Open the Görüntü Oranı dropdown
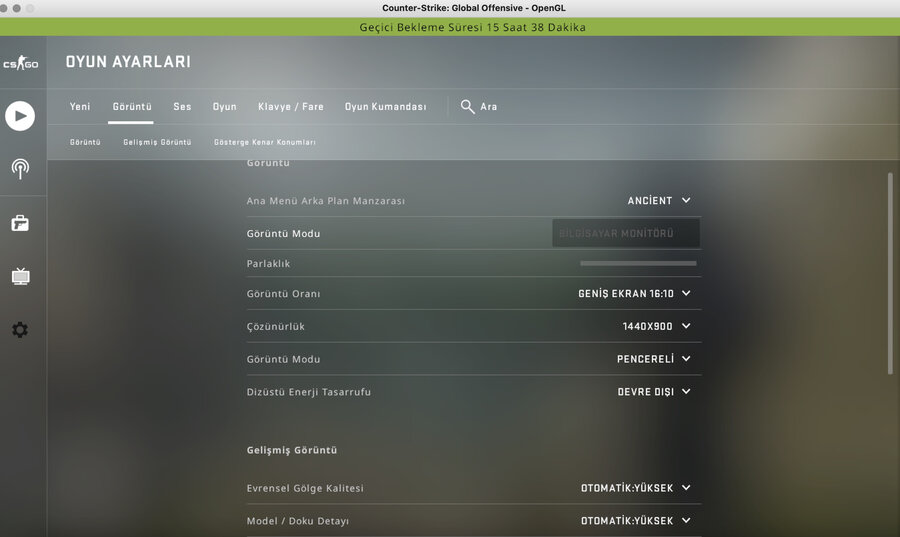Viewport: 900px width, 537px height. click(634, 294)
